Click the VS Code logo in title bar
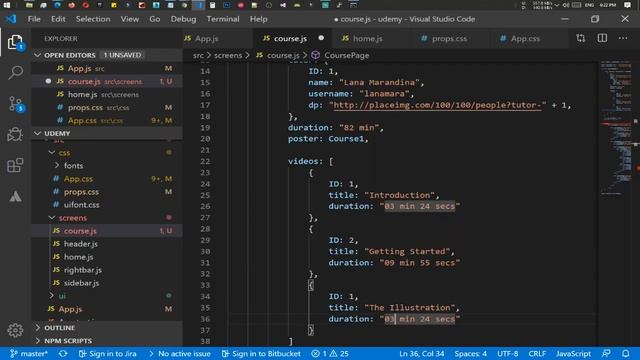Viewport: 640px width, 360px height. 11,19
